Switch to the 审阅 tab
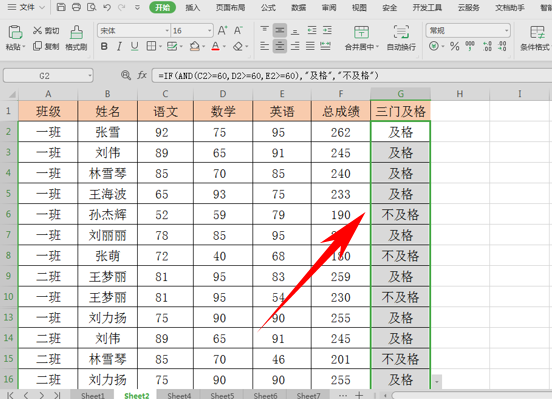This screenshot has height=399, width=553. (x=329, y=7)
